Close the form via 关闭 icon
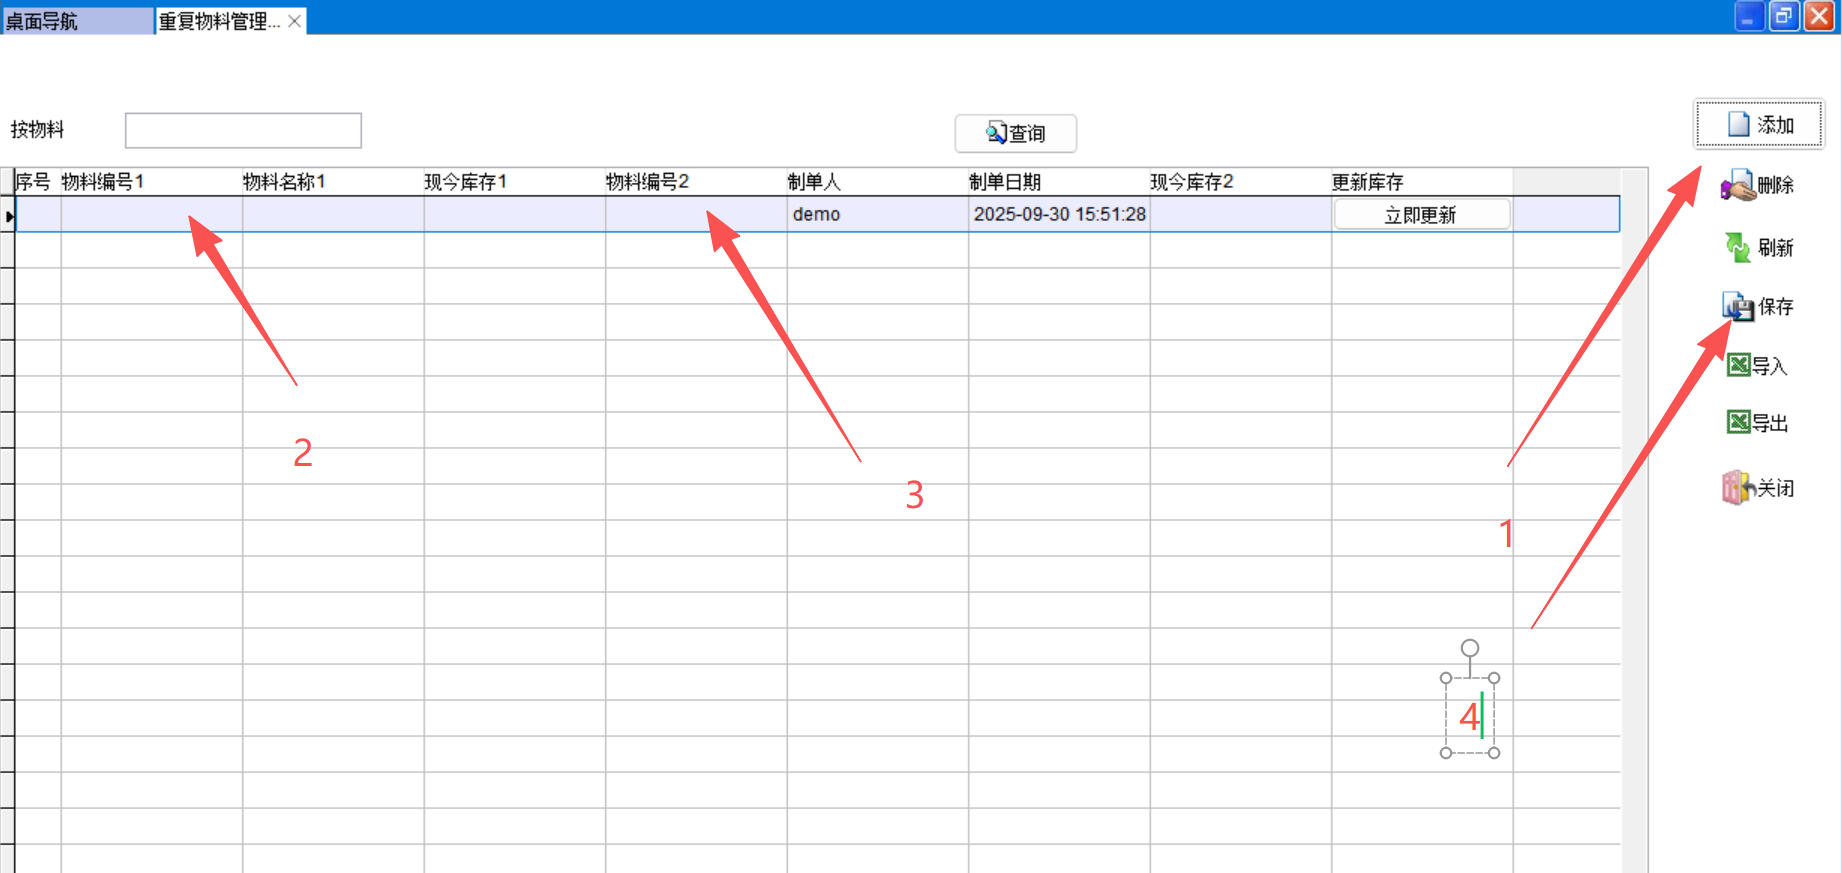Viewport: 1842px width, 873px height. pos(1738,488)
